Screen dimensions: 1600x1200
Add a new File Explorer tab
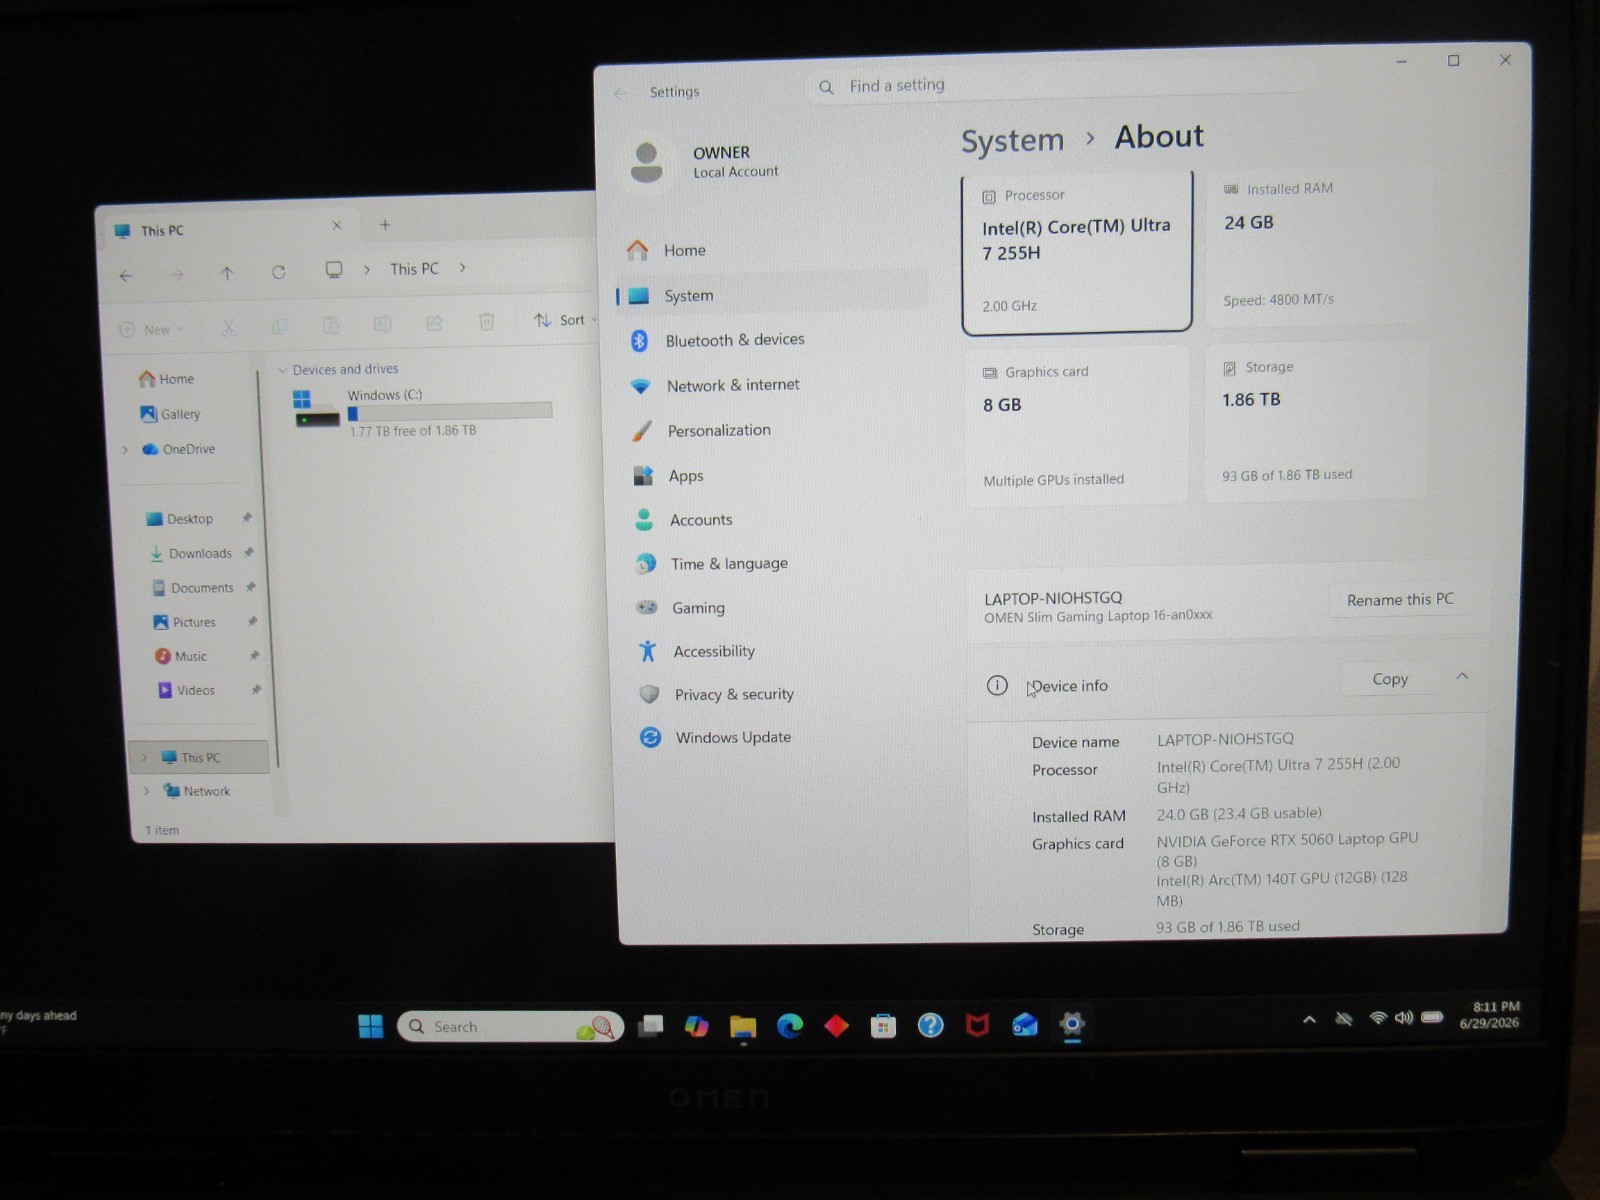click(x=385, y=225)
